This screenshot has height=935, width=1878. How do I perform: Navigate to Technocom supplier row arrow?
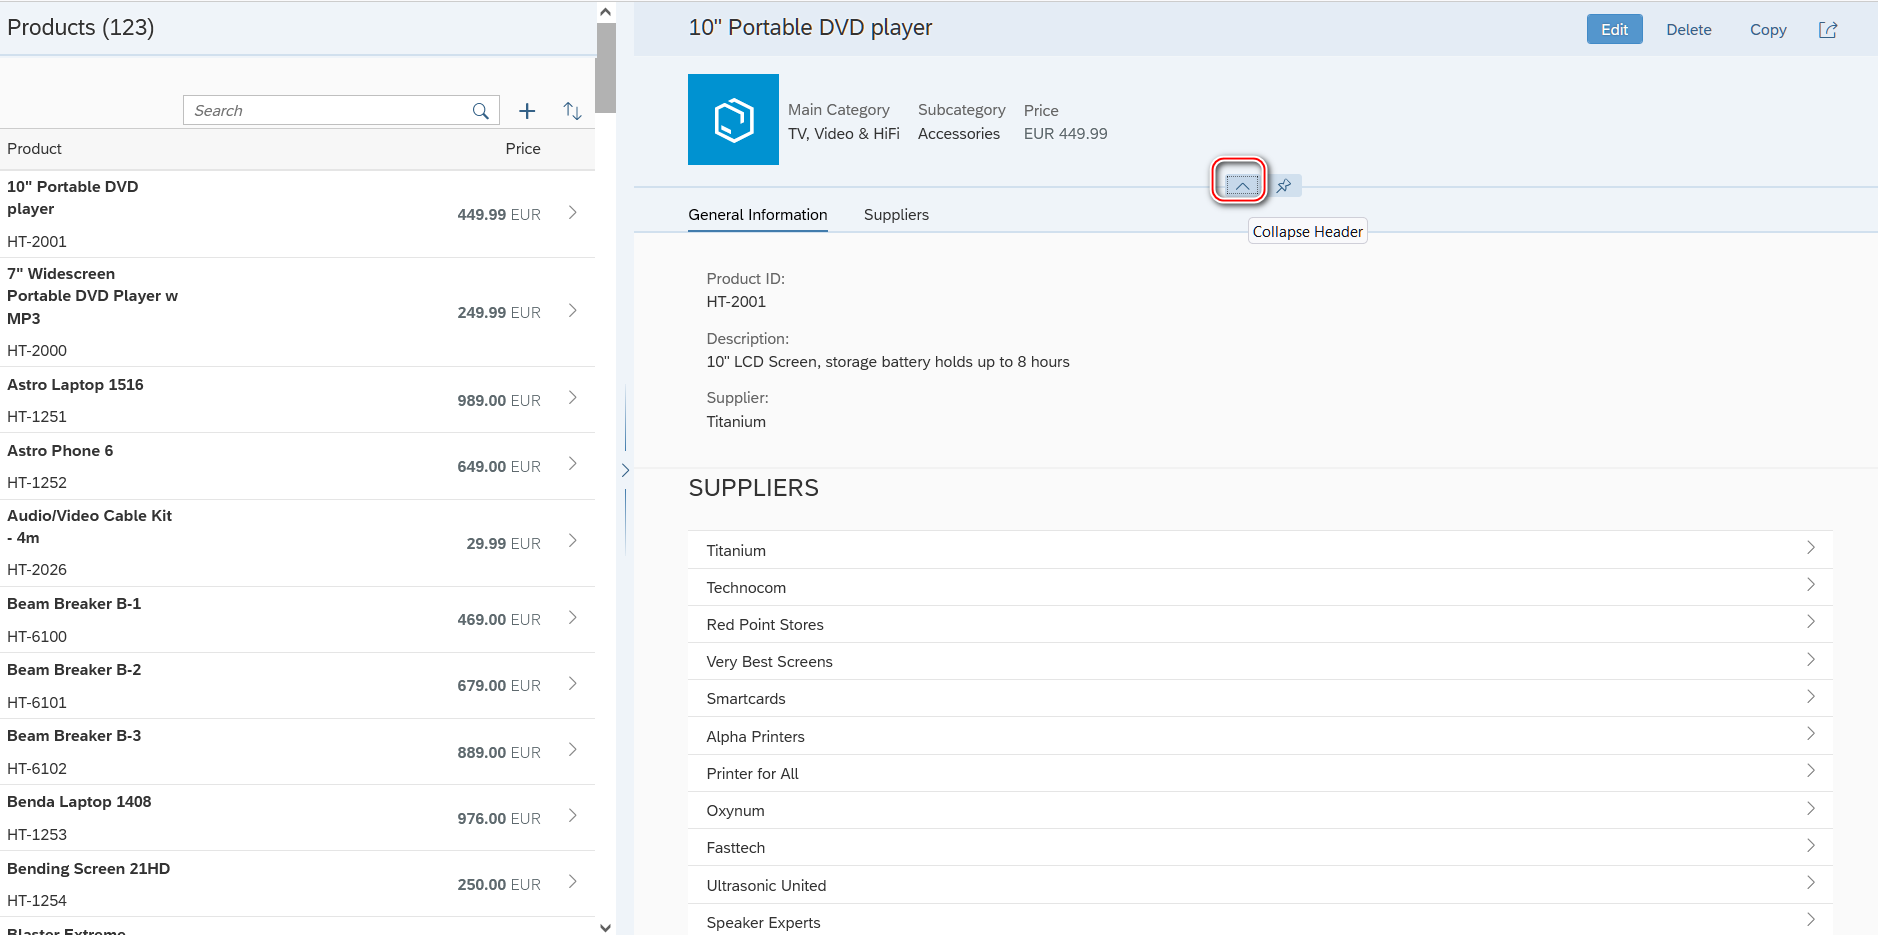1810,585
